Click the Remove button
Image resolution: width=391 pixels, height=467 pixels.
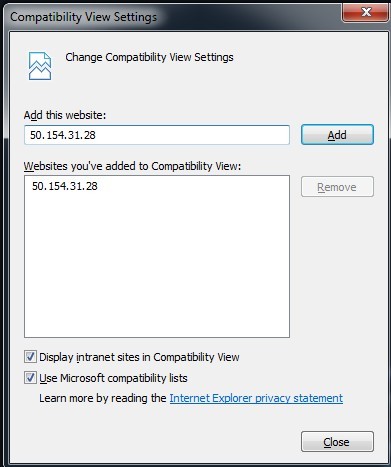337,187
